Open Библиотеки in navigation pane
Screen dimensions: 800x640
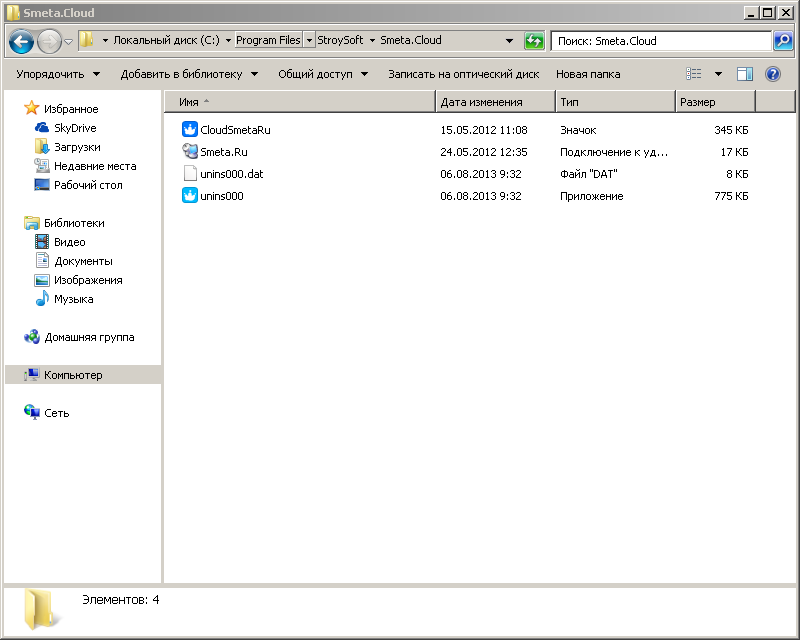pos(74,223)
